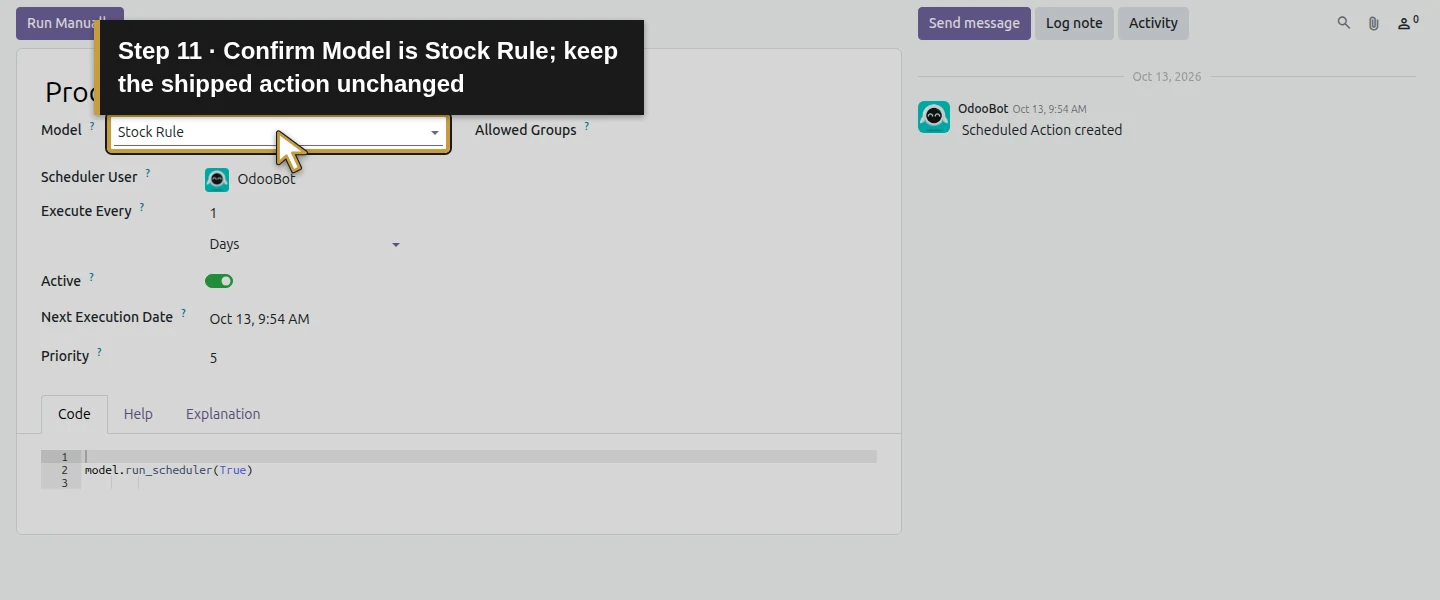This screenshot has width=1440, height=600.
Task: Click the search icon in chatter
Action: [x=1344, y=23]
